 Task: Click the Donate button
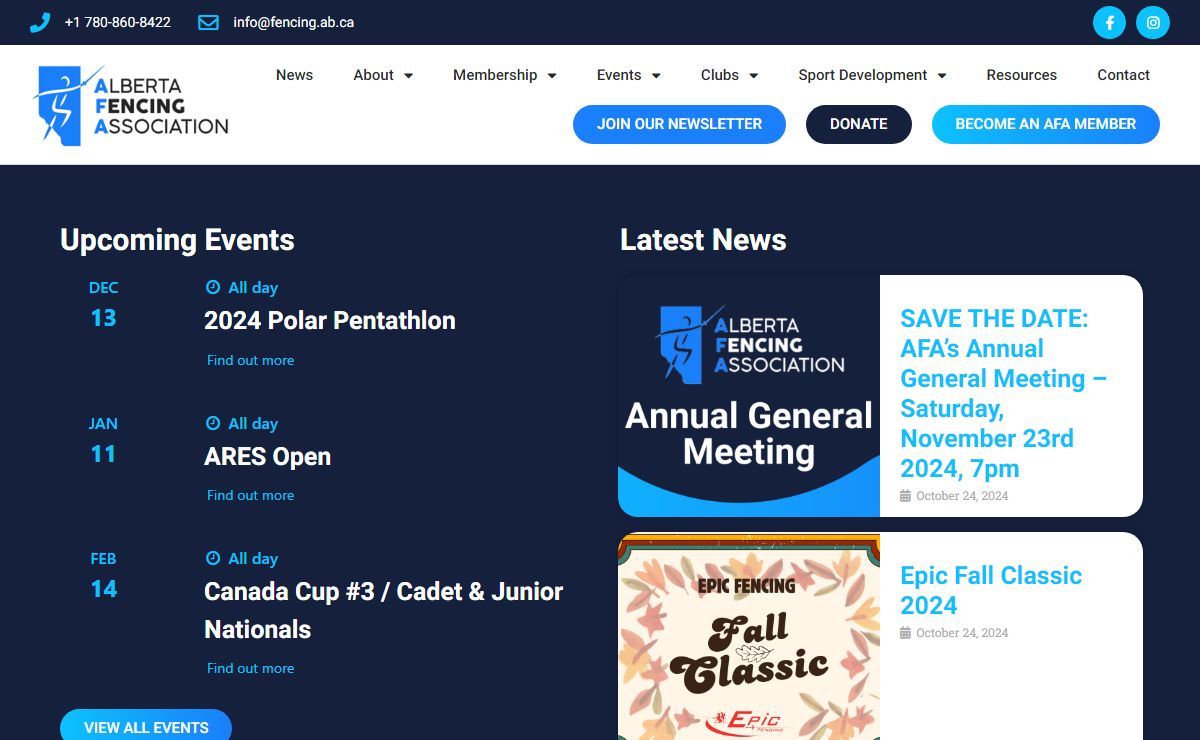(859, 124)
